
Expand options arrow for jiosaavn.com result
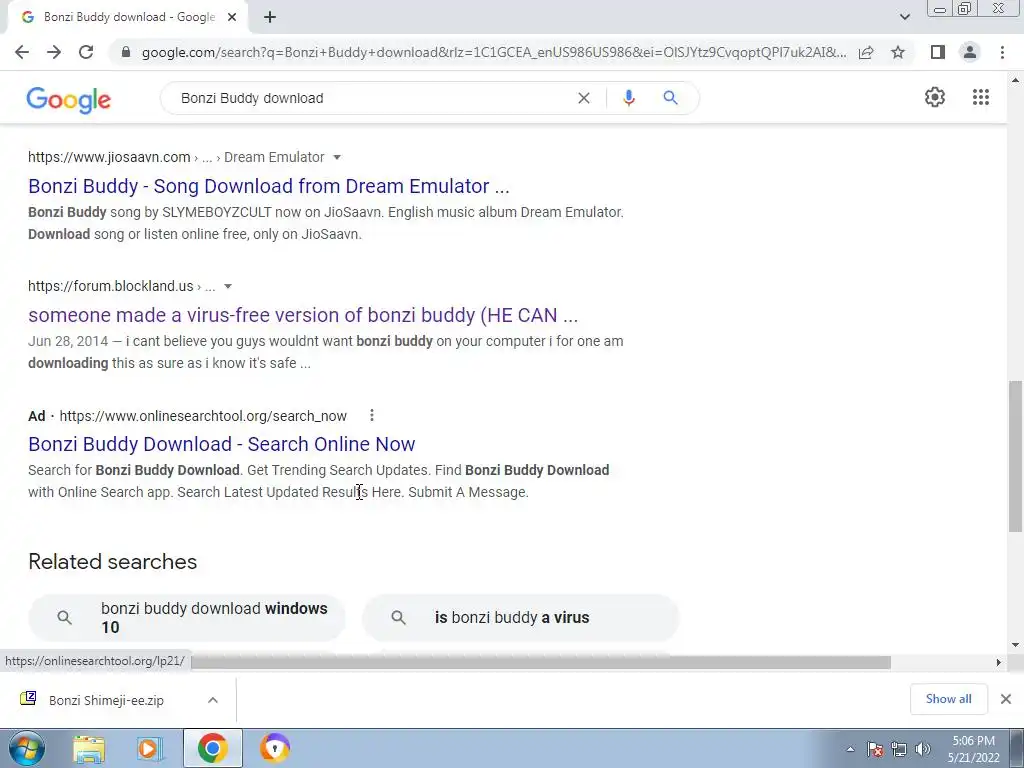(337, 157)
